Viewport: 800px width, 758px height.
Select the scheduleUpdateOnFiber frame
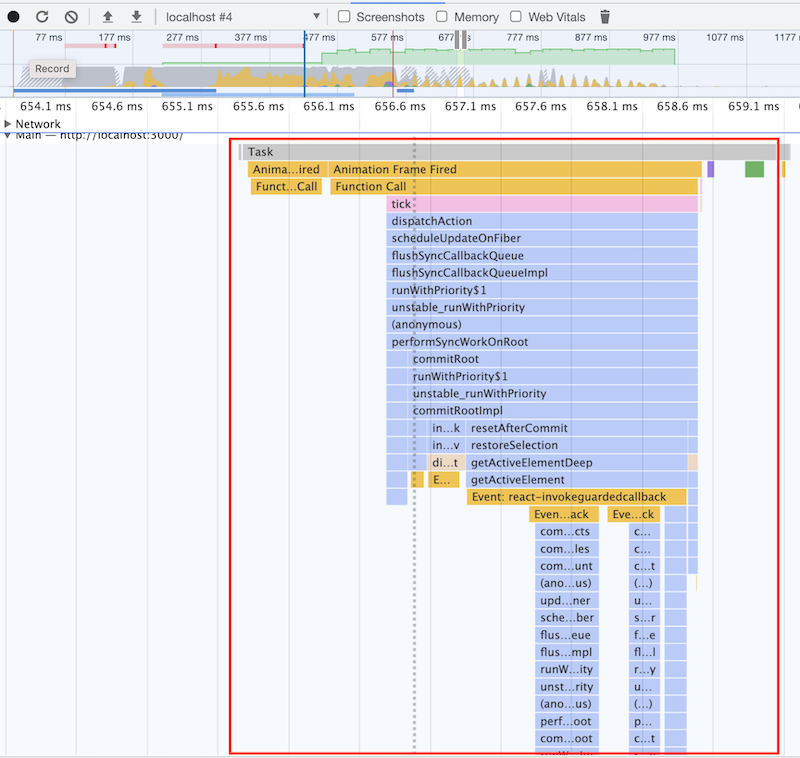coord(542,238)
